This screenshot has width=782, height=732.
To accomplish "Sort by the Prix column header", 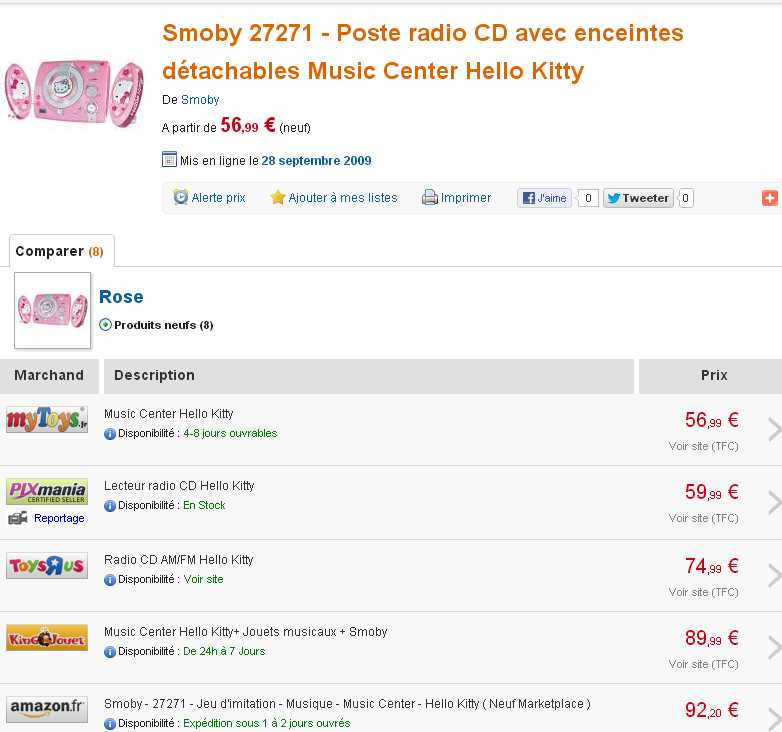I will pos(714,375).
